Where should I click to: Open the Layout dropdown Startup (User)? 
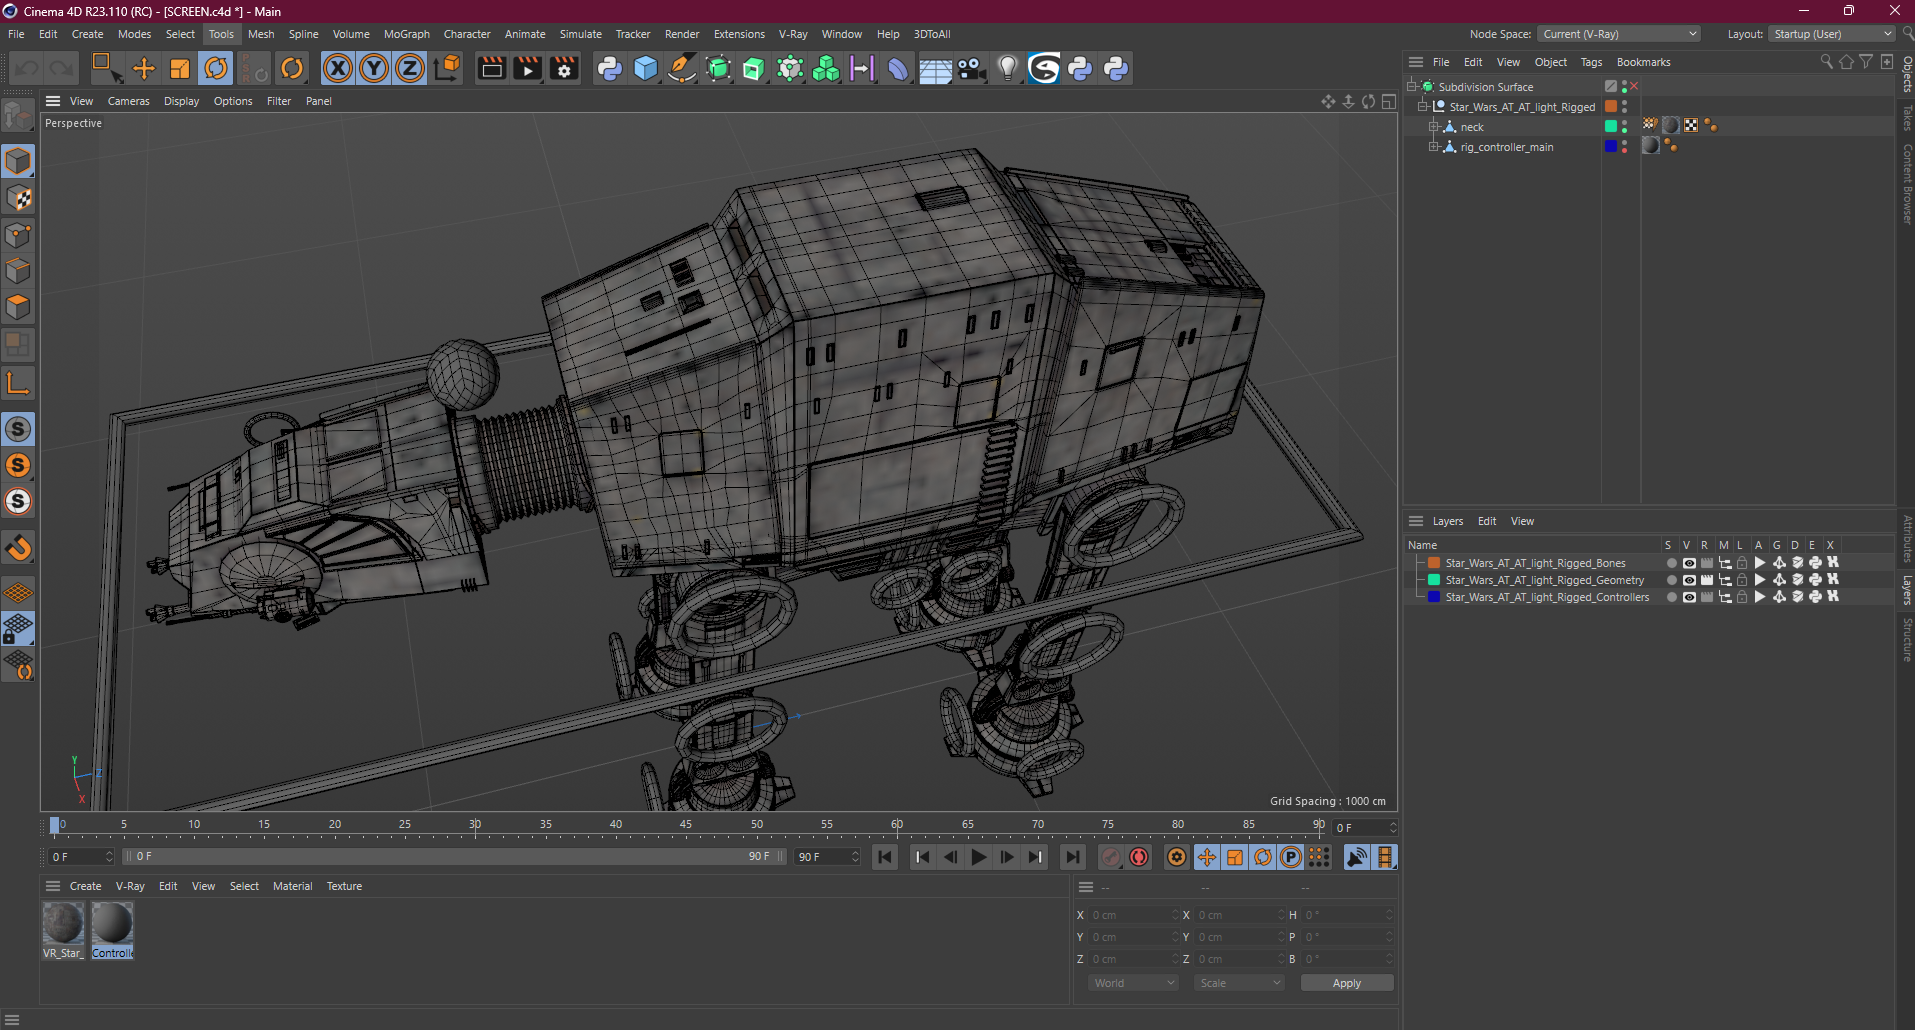point(1832,34)
